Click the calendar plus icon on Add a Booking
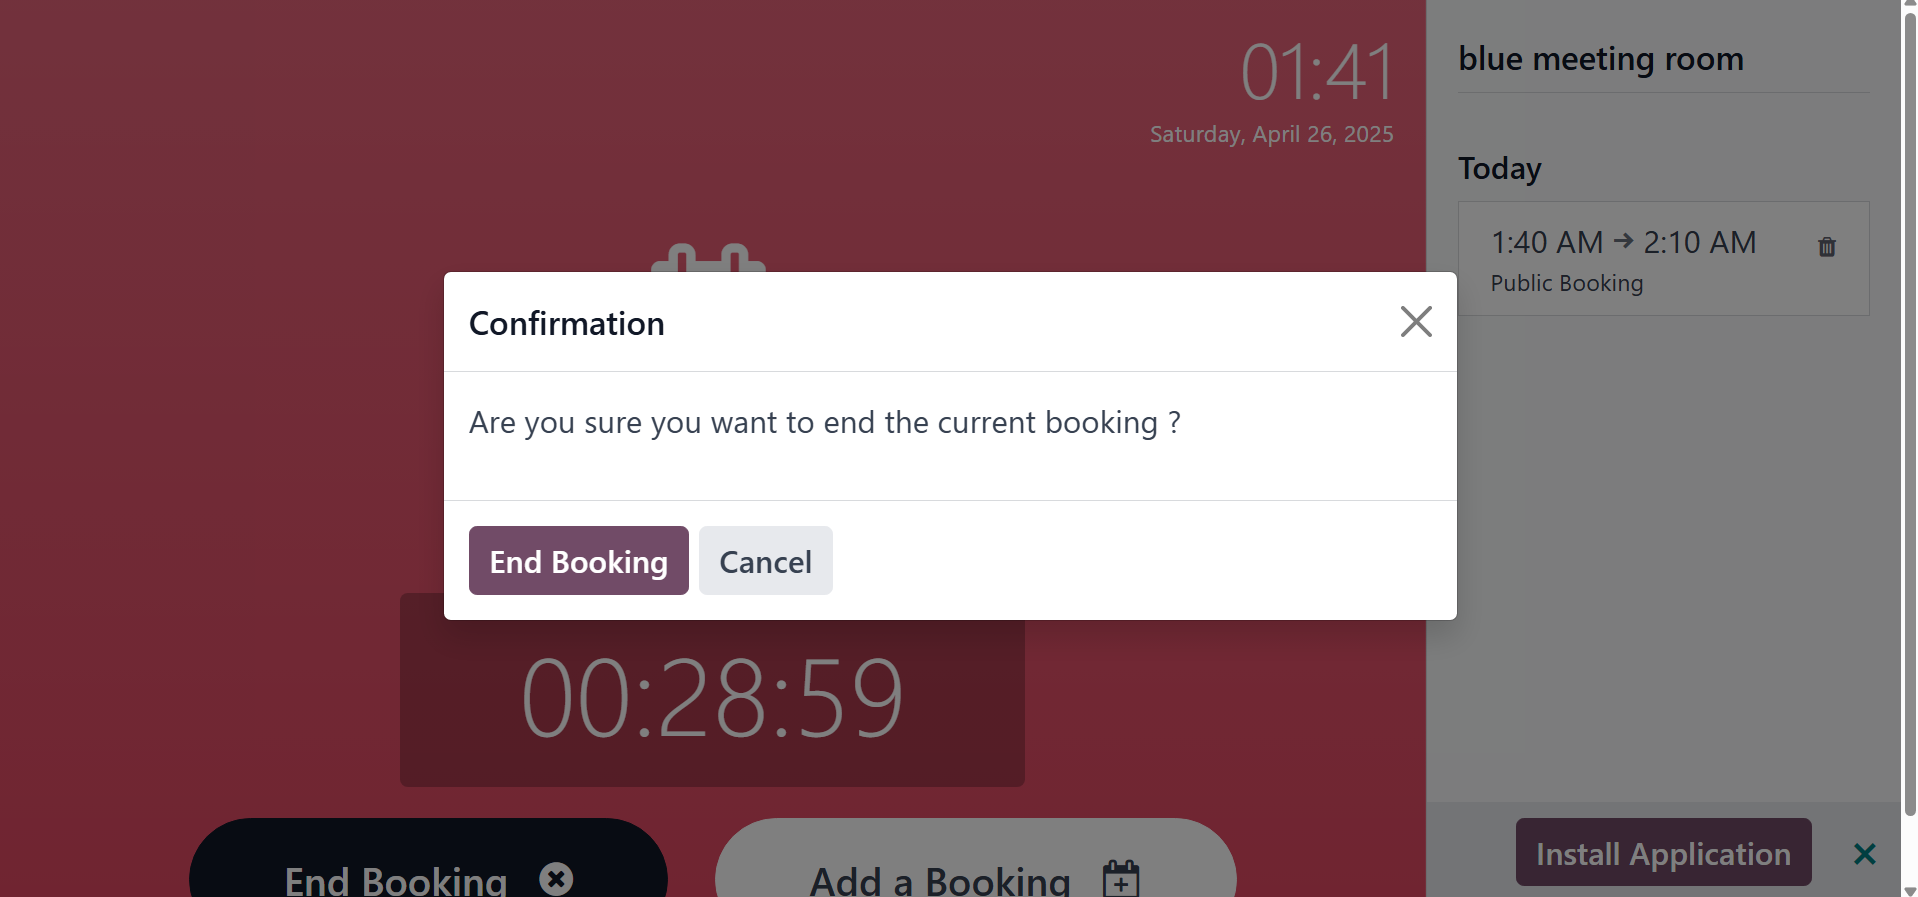 coord(1120,879)
